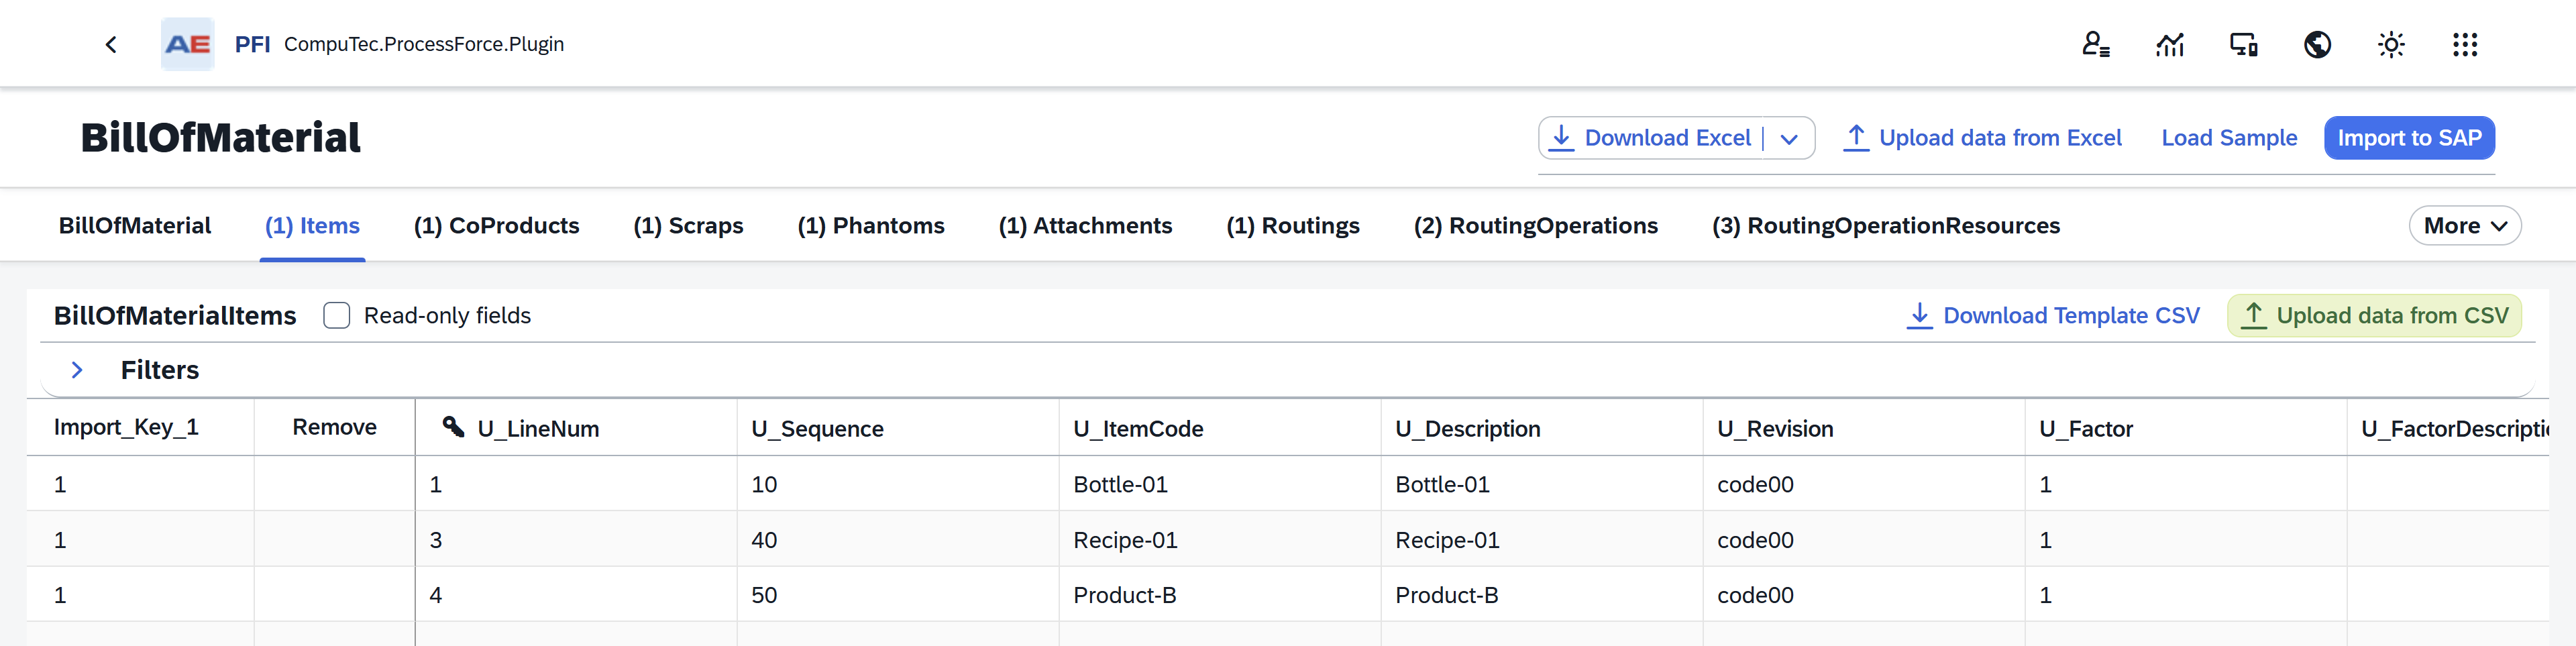This screenshot has width=2576, height=646.
Task: Select the Product-B item code cell
Action: pos(1219,595)
